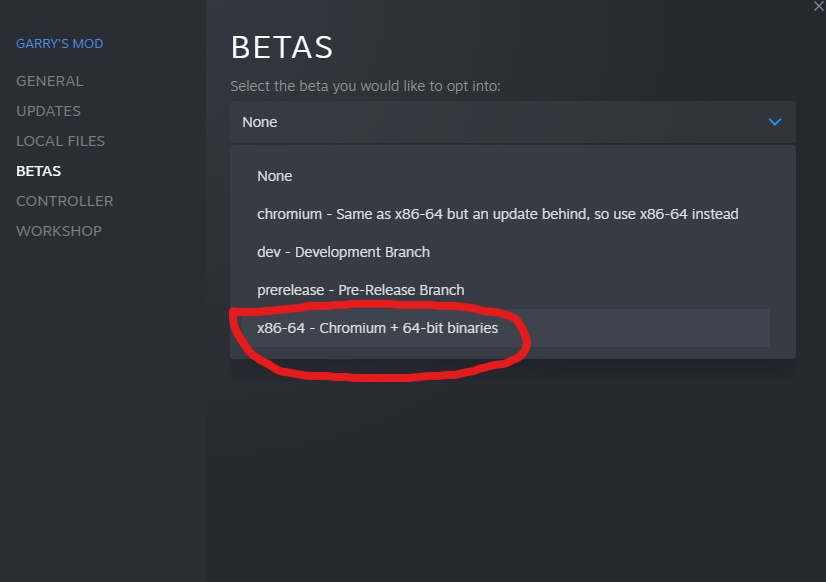Click the 'Select the beta' instruction text
Screen dimensions: 826x582
click(365, 87)
